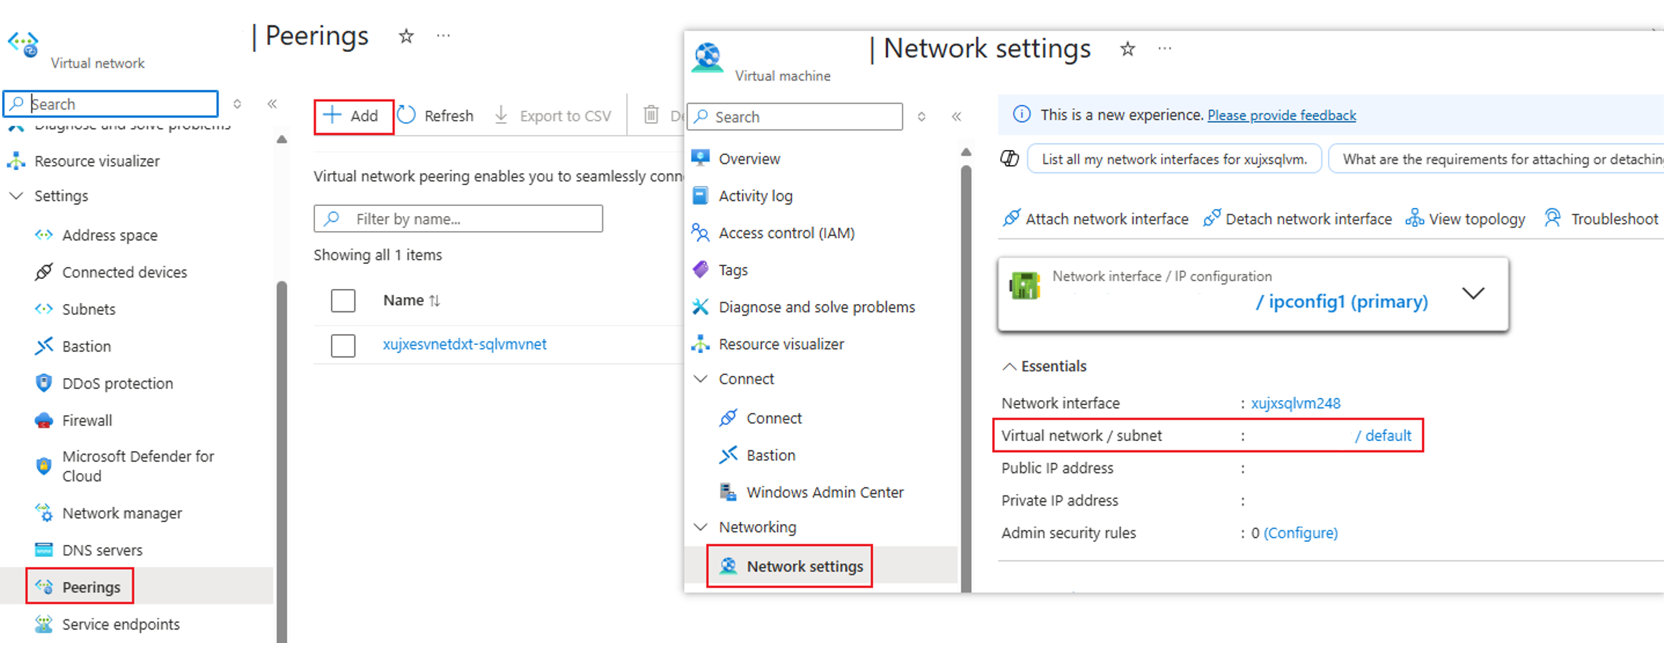Viewport: 1664px width, 650px height.
Task: Expand the ipconfig1 (primary) dropdown arrow
Action: pos(1473,293)
